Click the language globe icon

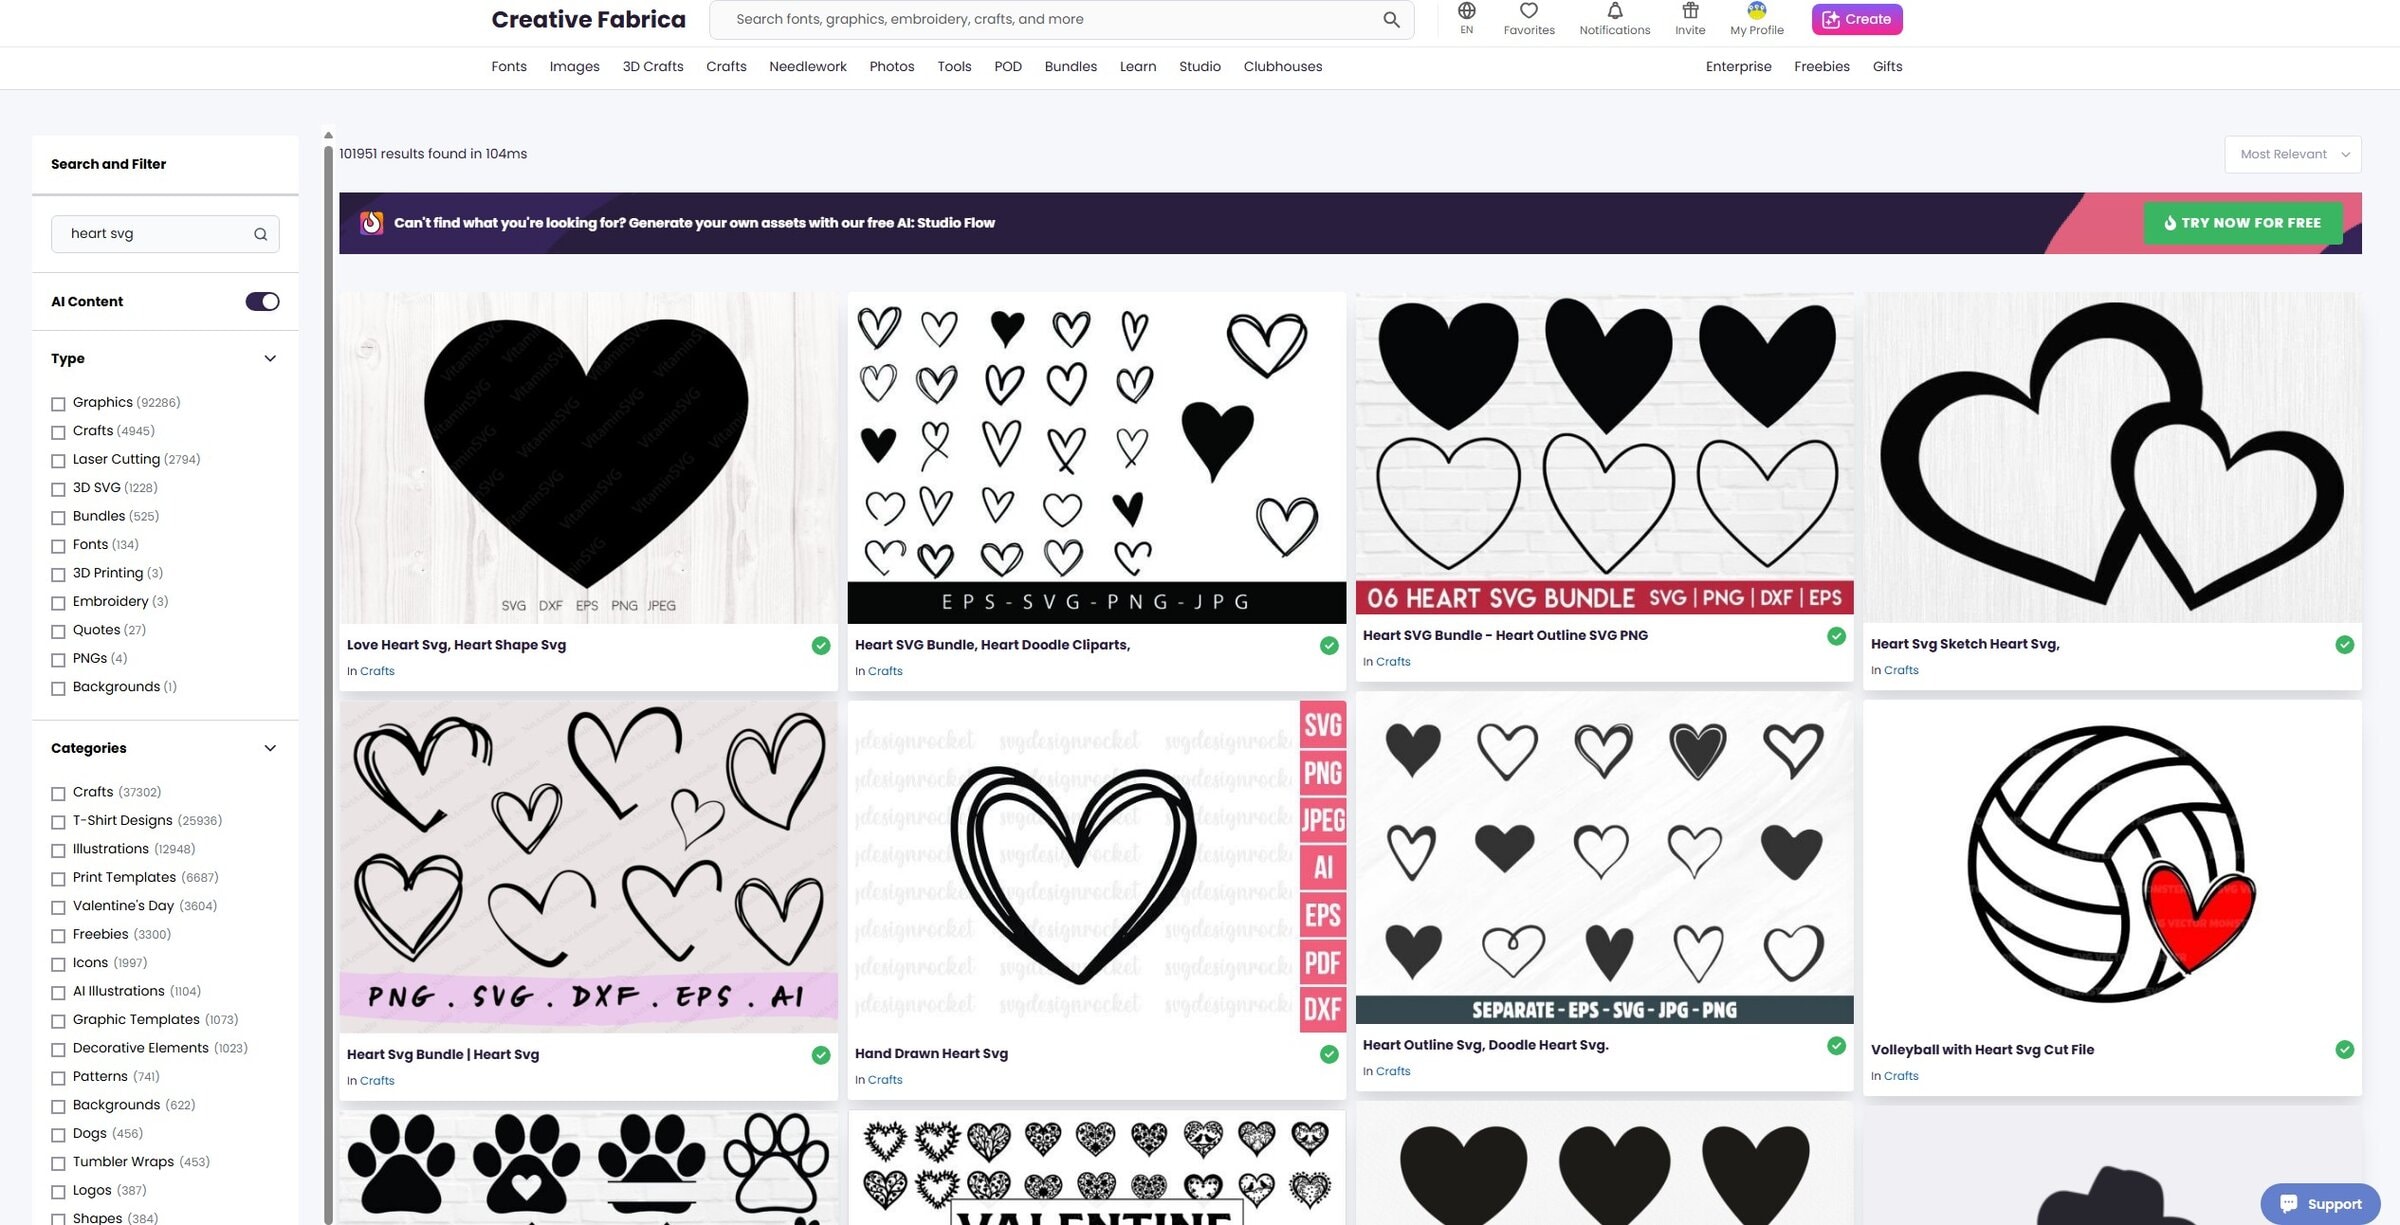coord(1466,11)
